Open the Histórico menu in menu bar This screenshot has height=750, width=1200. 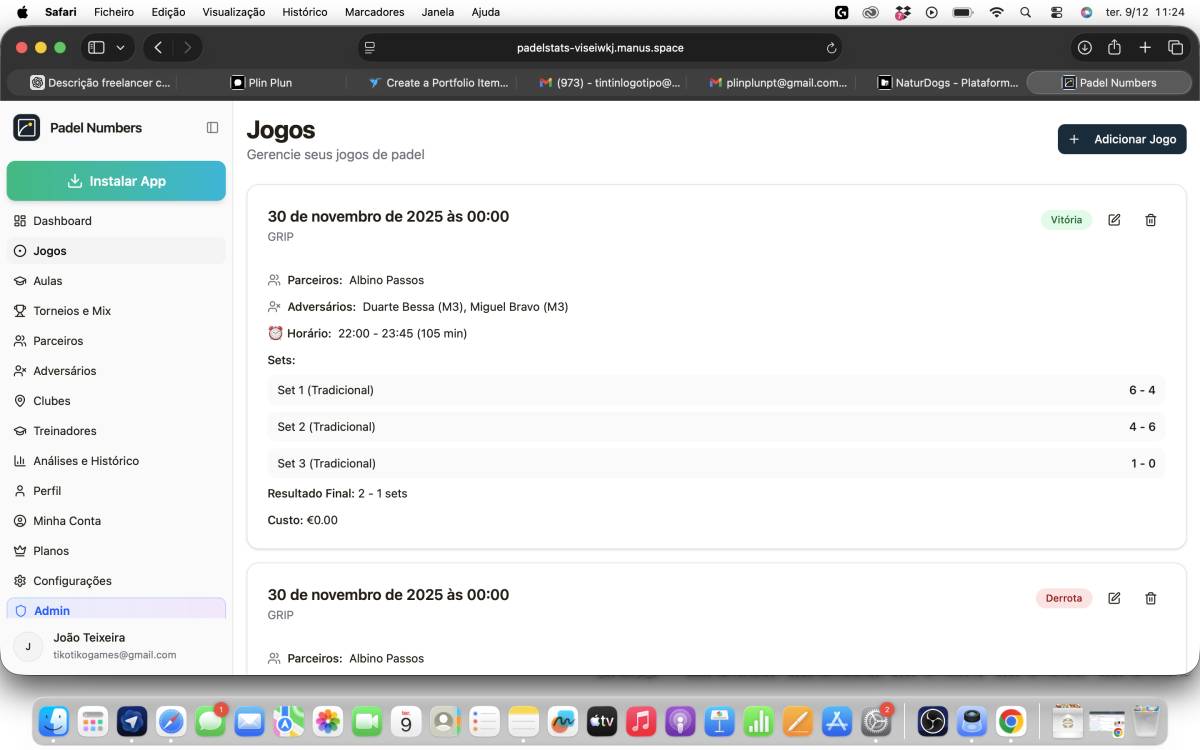(x=305, y=12)
